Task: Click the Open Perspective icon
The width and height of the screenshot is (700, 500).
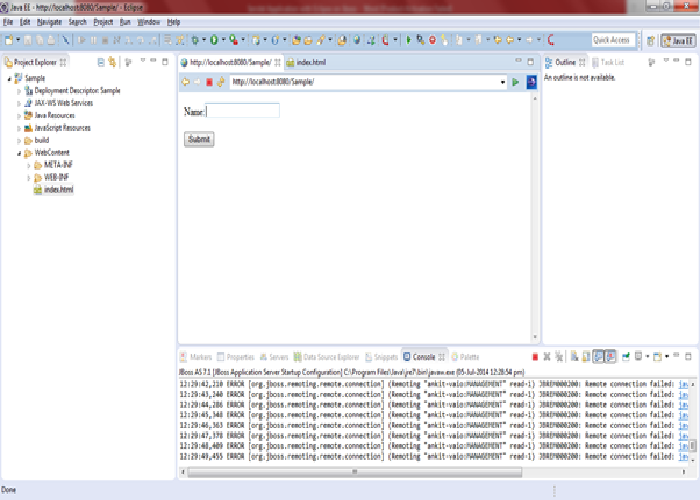Action: coord(651,41)
